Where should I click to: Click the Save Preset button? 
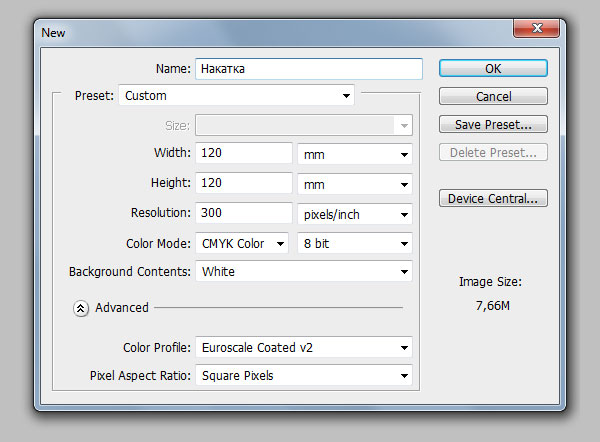pos(493,125)
